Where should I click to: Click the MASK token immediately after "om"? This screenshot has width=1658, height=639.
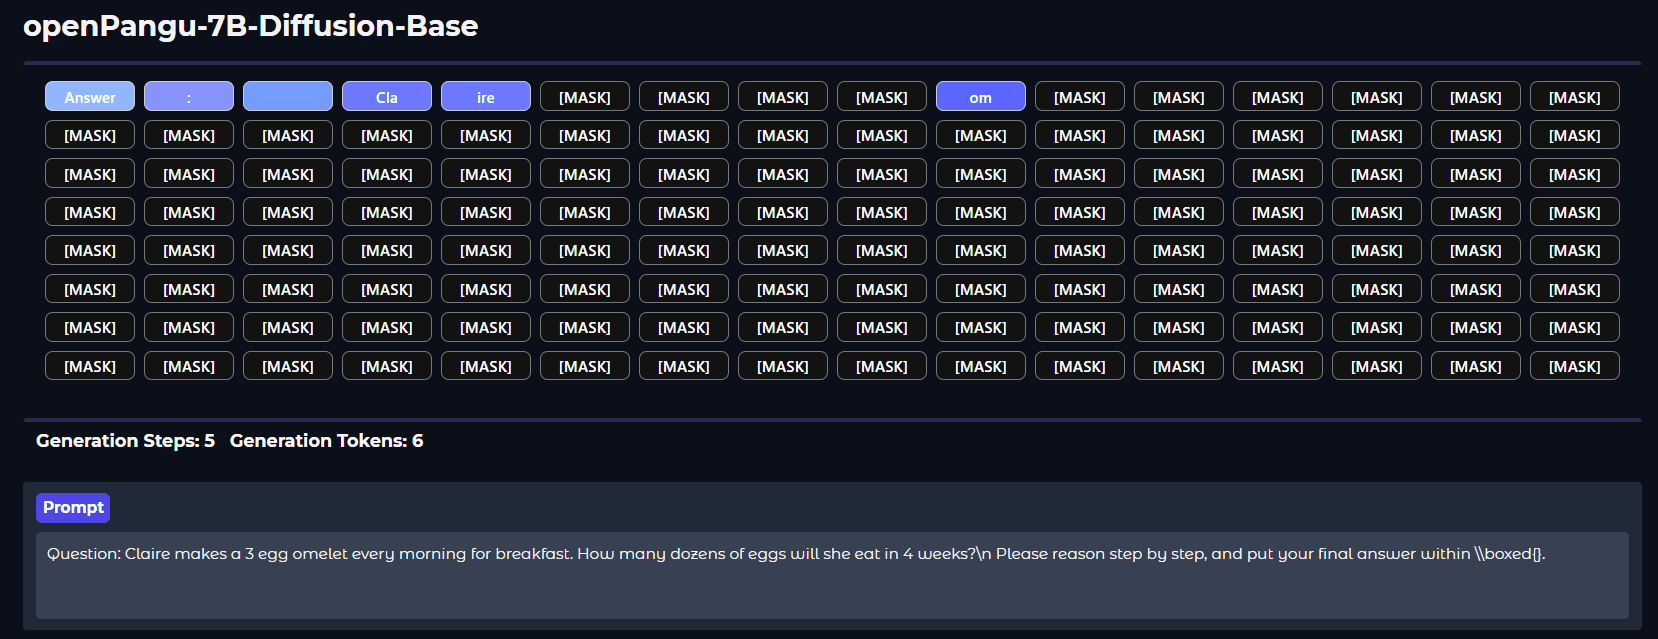pyautogui.click(x=1080, y=97)
